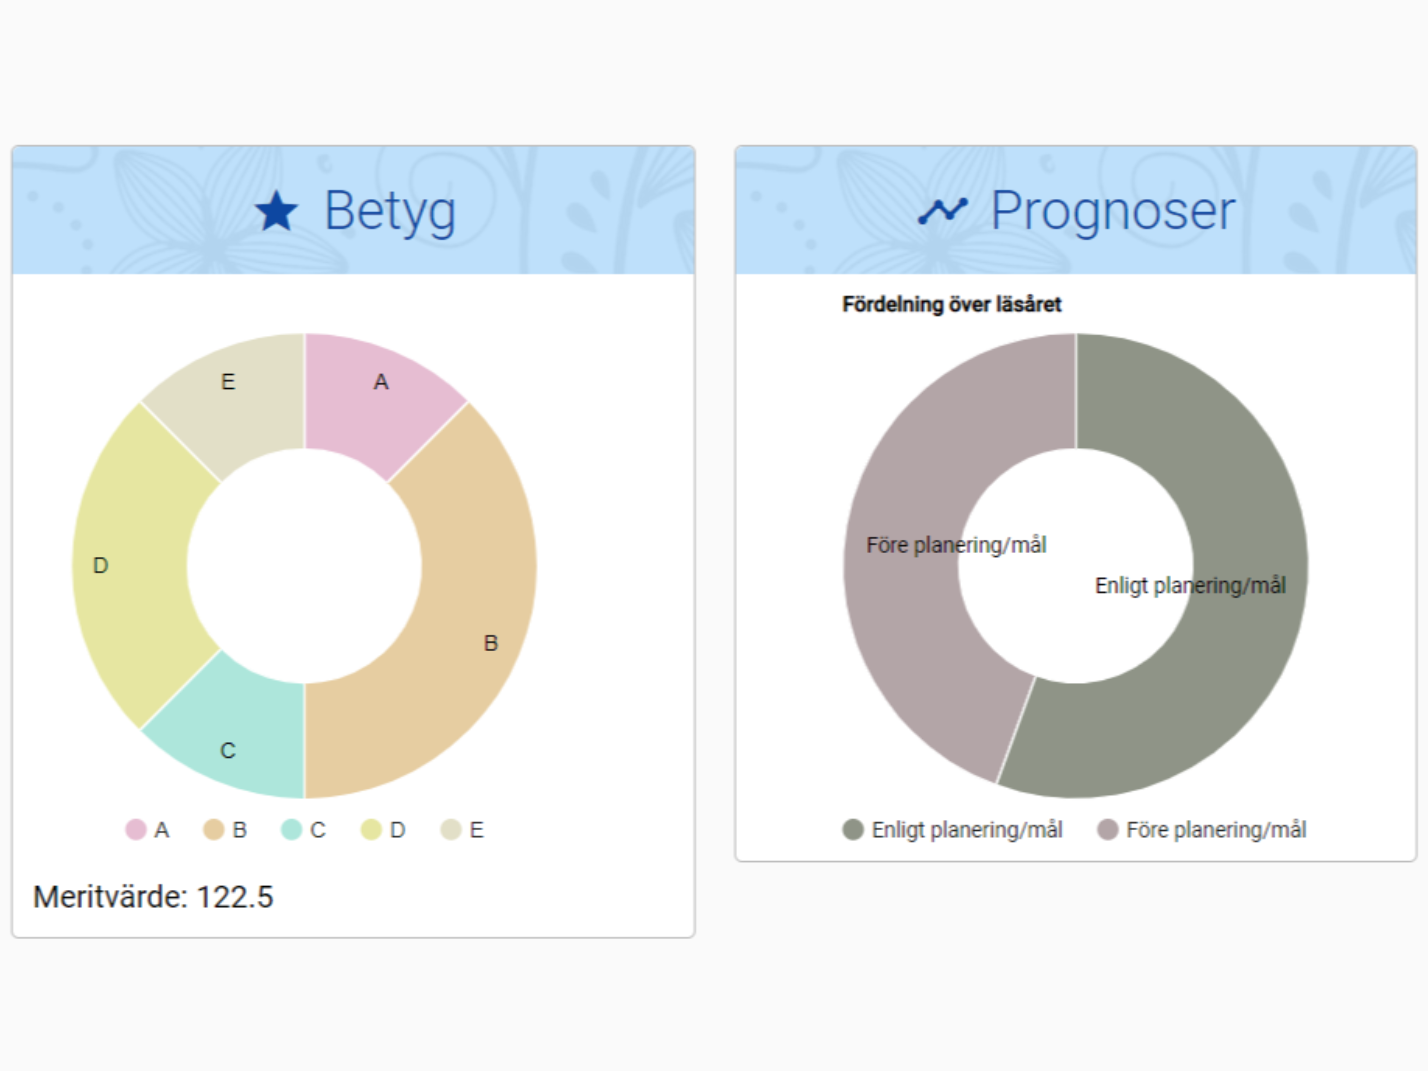Viewport: 1428px width, 1071px height.
Task: Toggle the yellow D legend dot
Action: click(371, 830)
